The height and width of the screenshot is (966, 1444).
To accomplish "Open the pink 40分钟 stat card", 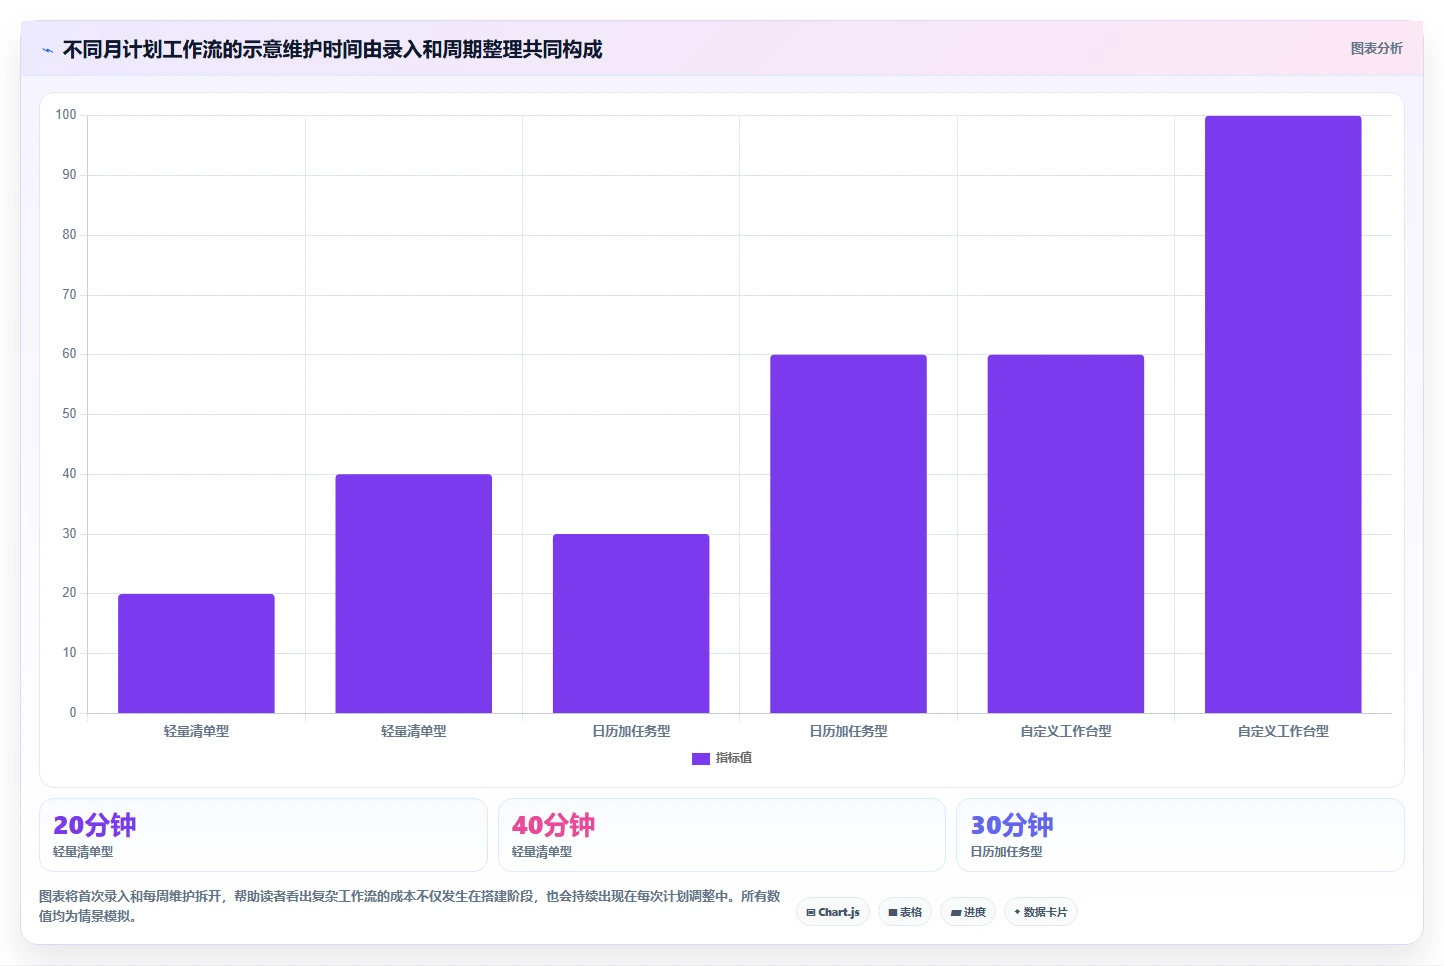I will [722, 835].
